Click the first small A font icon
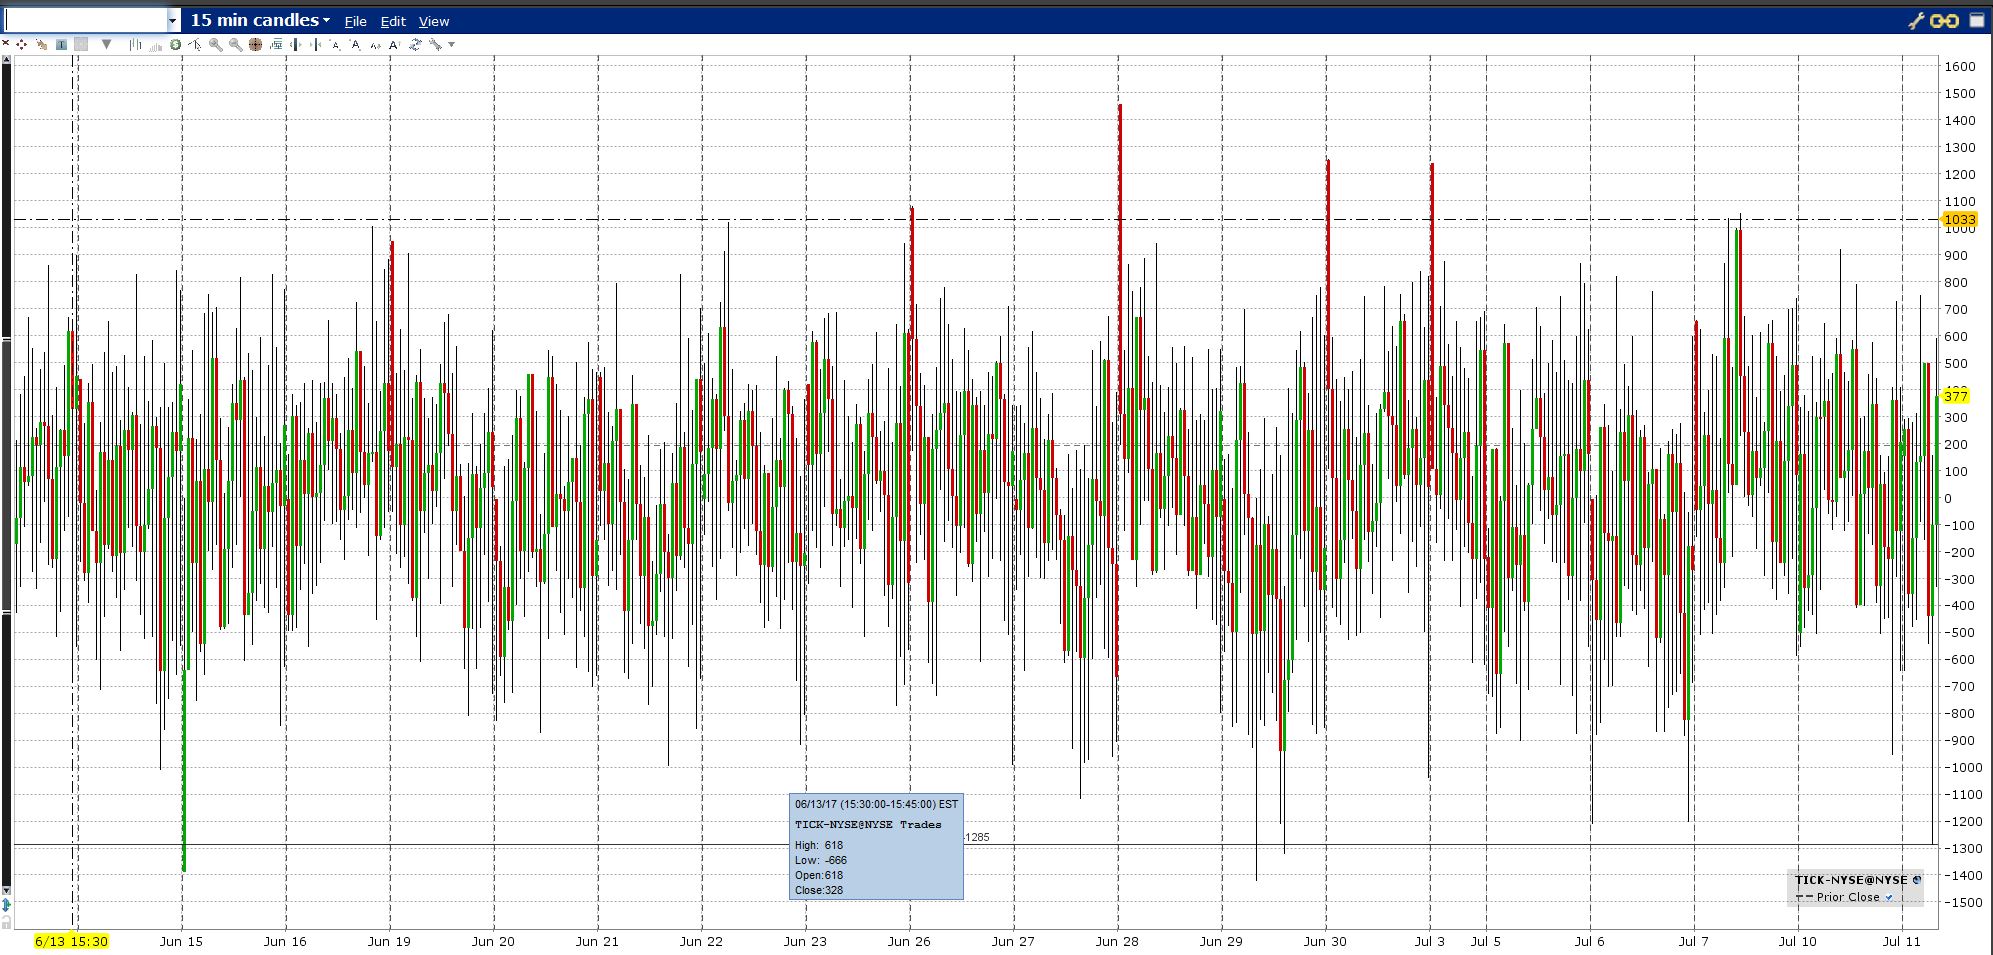 (335, 45)
